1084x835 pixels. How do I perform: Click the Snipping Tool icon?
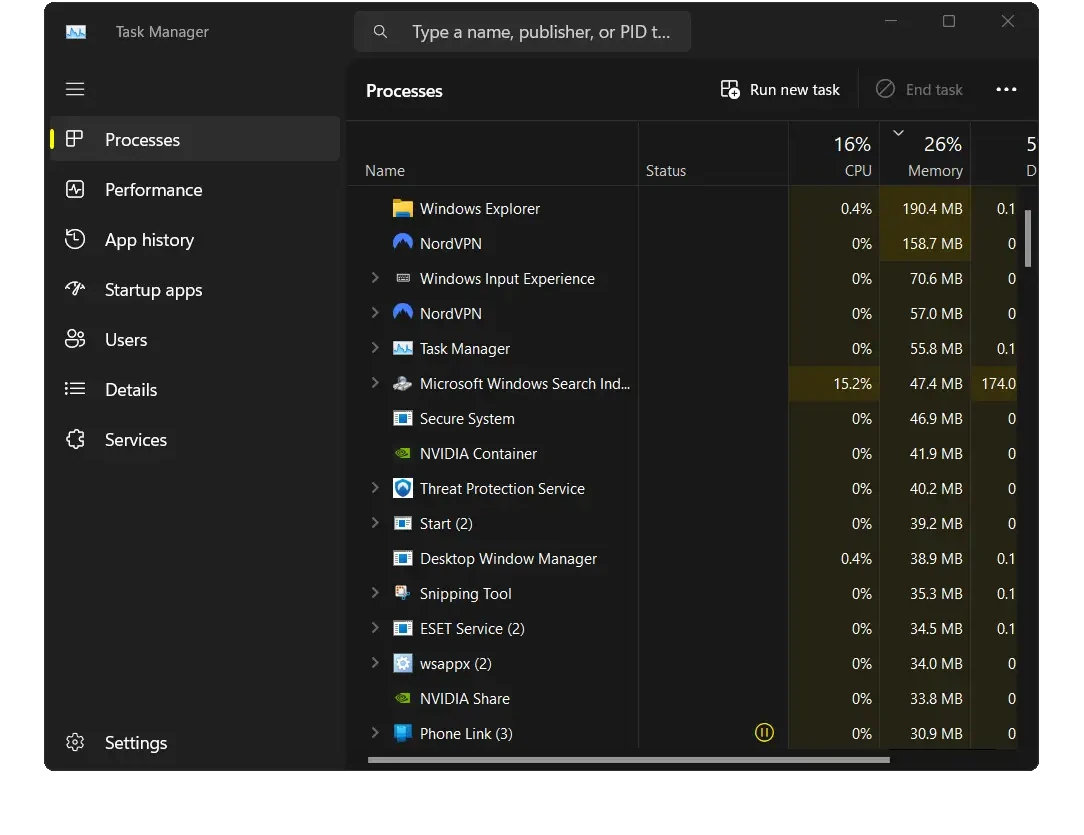(402, 593)
